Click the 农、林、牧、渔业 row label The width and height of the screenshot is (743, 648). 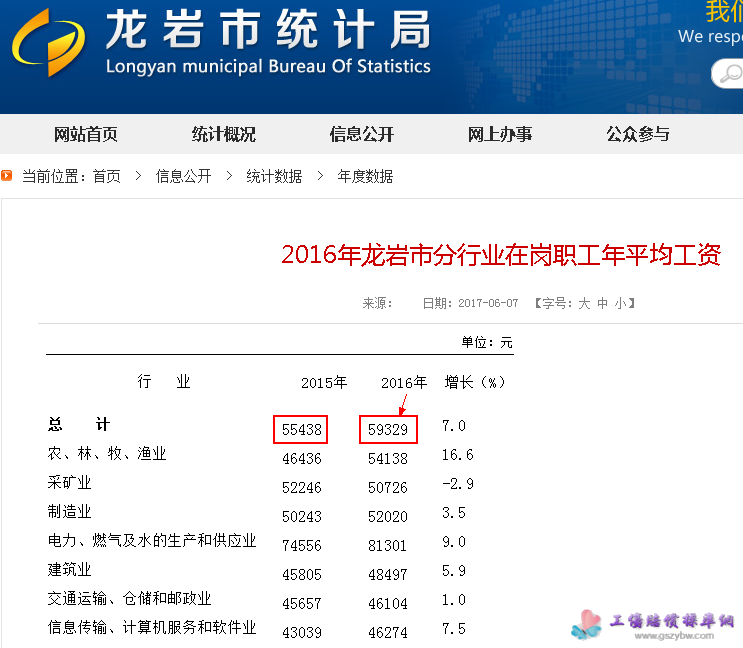pos(107,453)
